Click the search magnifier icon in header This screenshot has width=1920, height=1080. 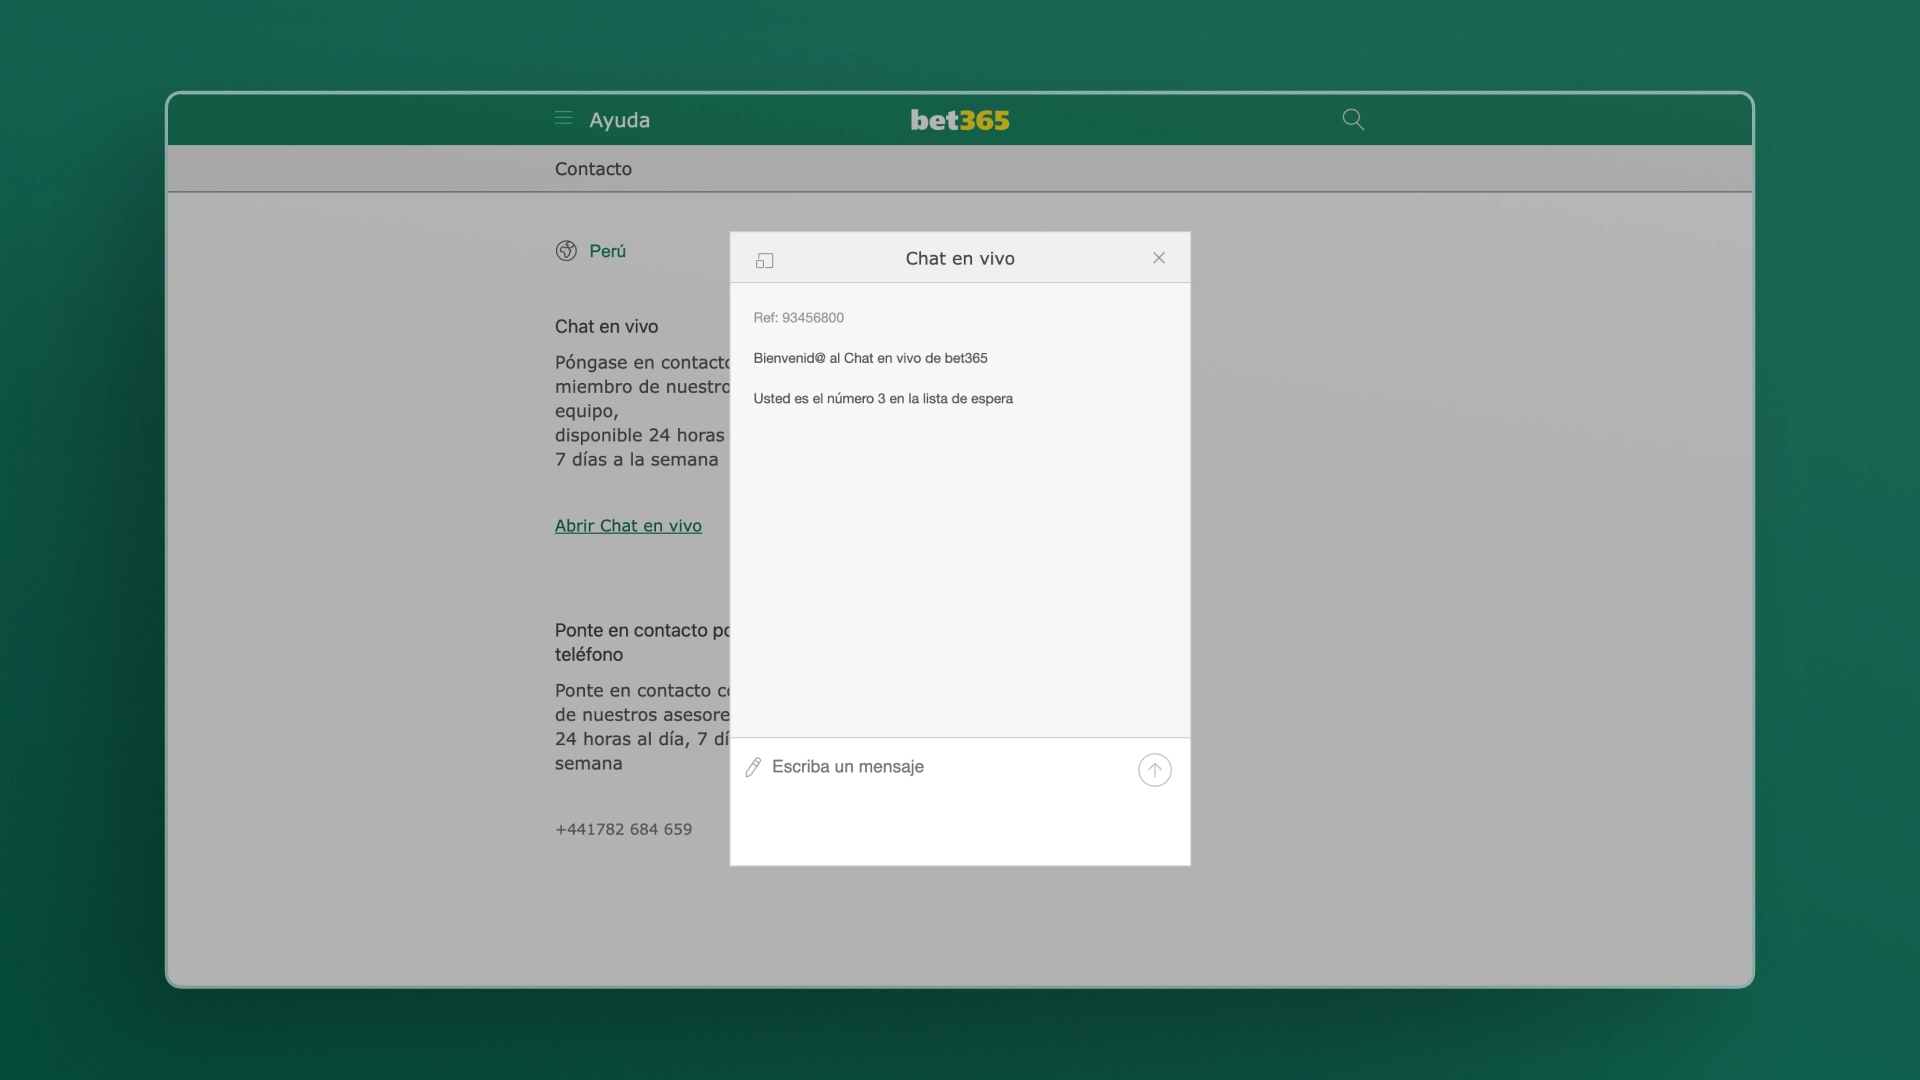(x=1353, y=120)
